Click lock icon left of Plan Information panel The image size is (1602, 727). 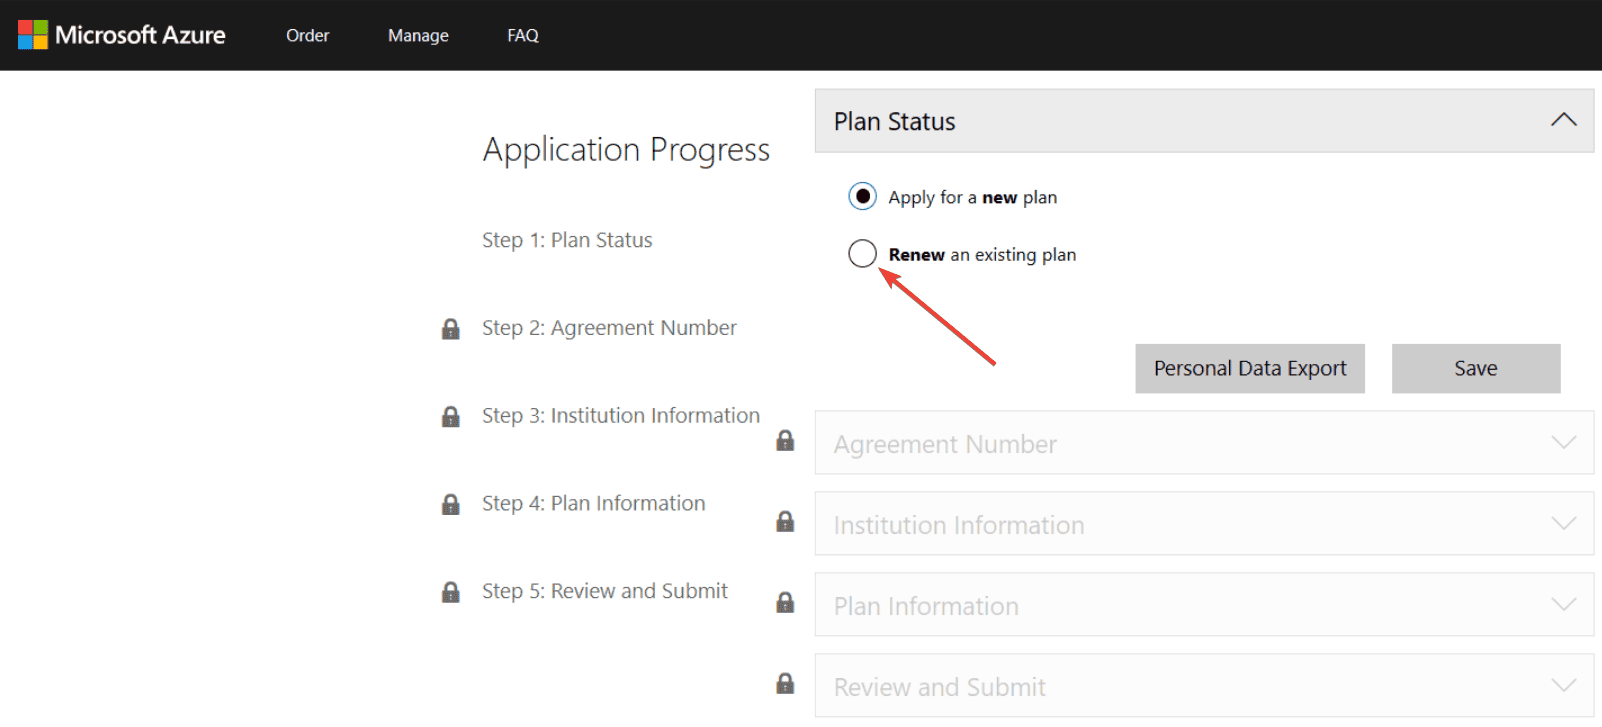coord(785,603)
